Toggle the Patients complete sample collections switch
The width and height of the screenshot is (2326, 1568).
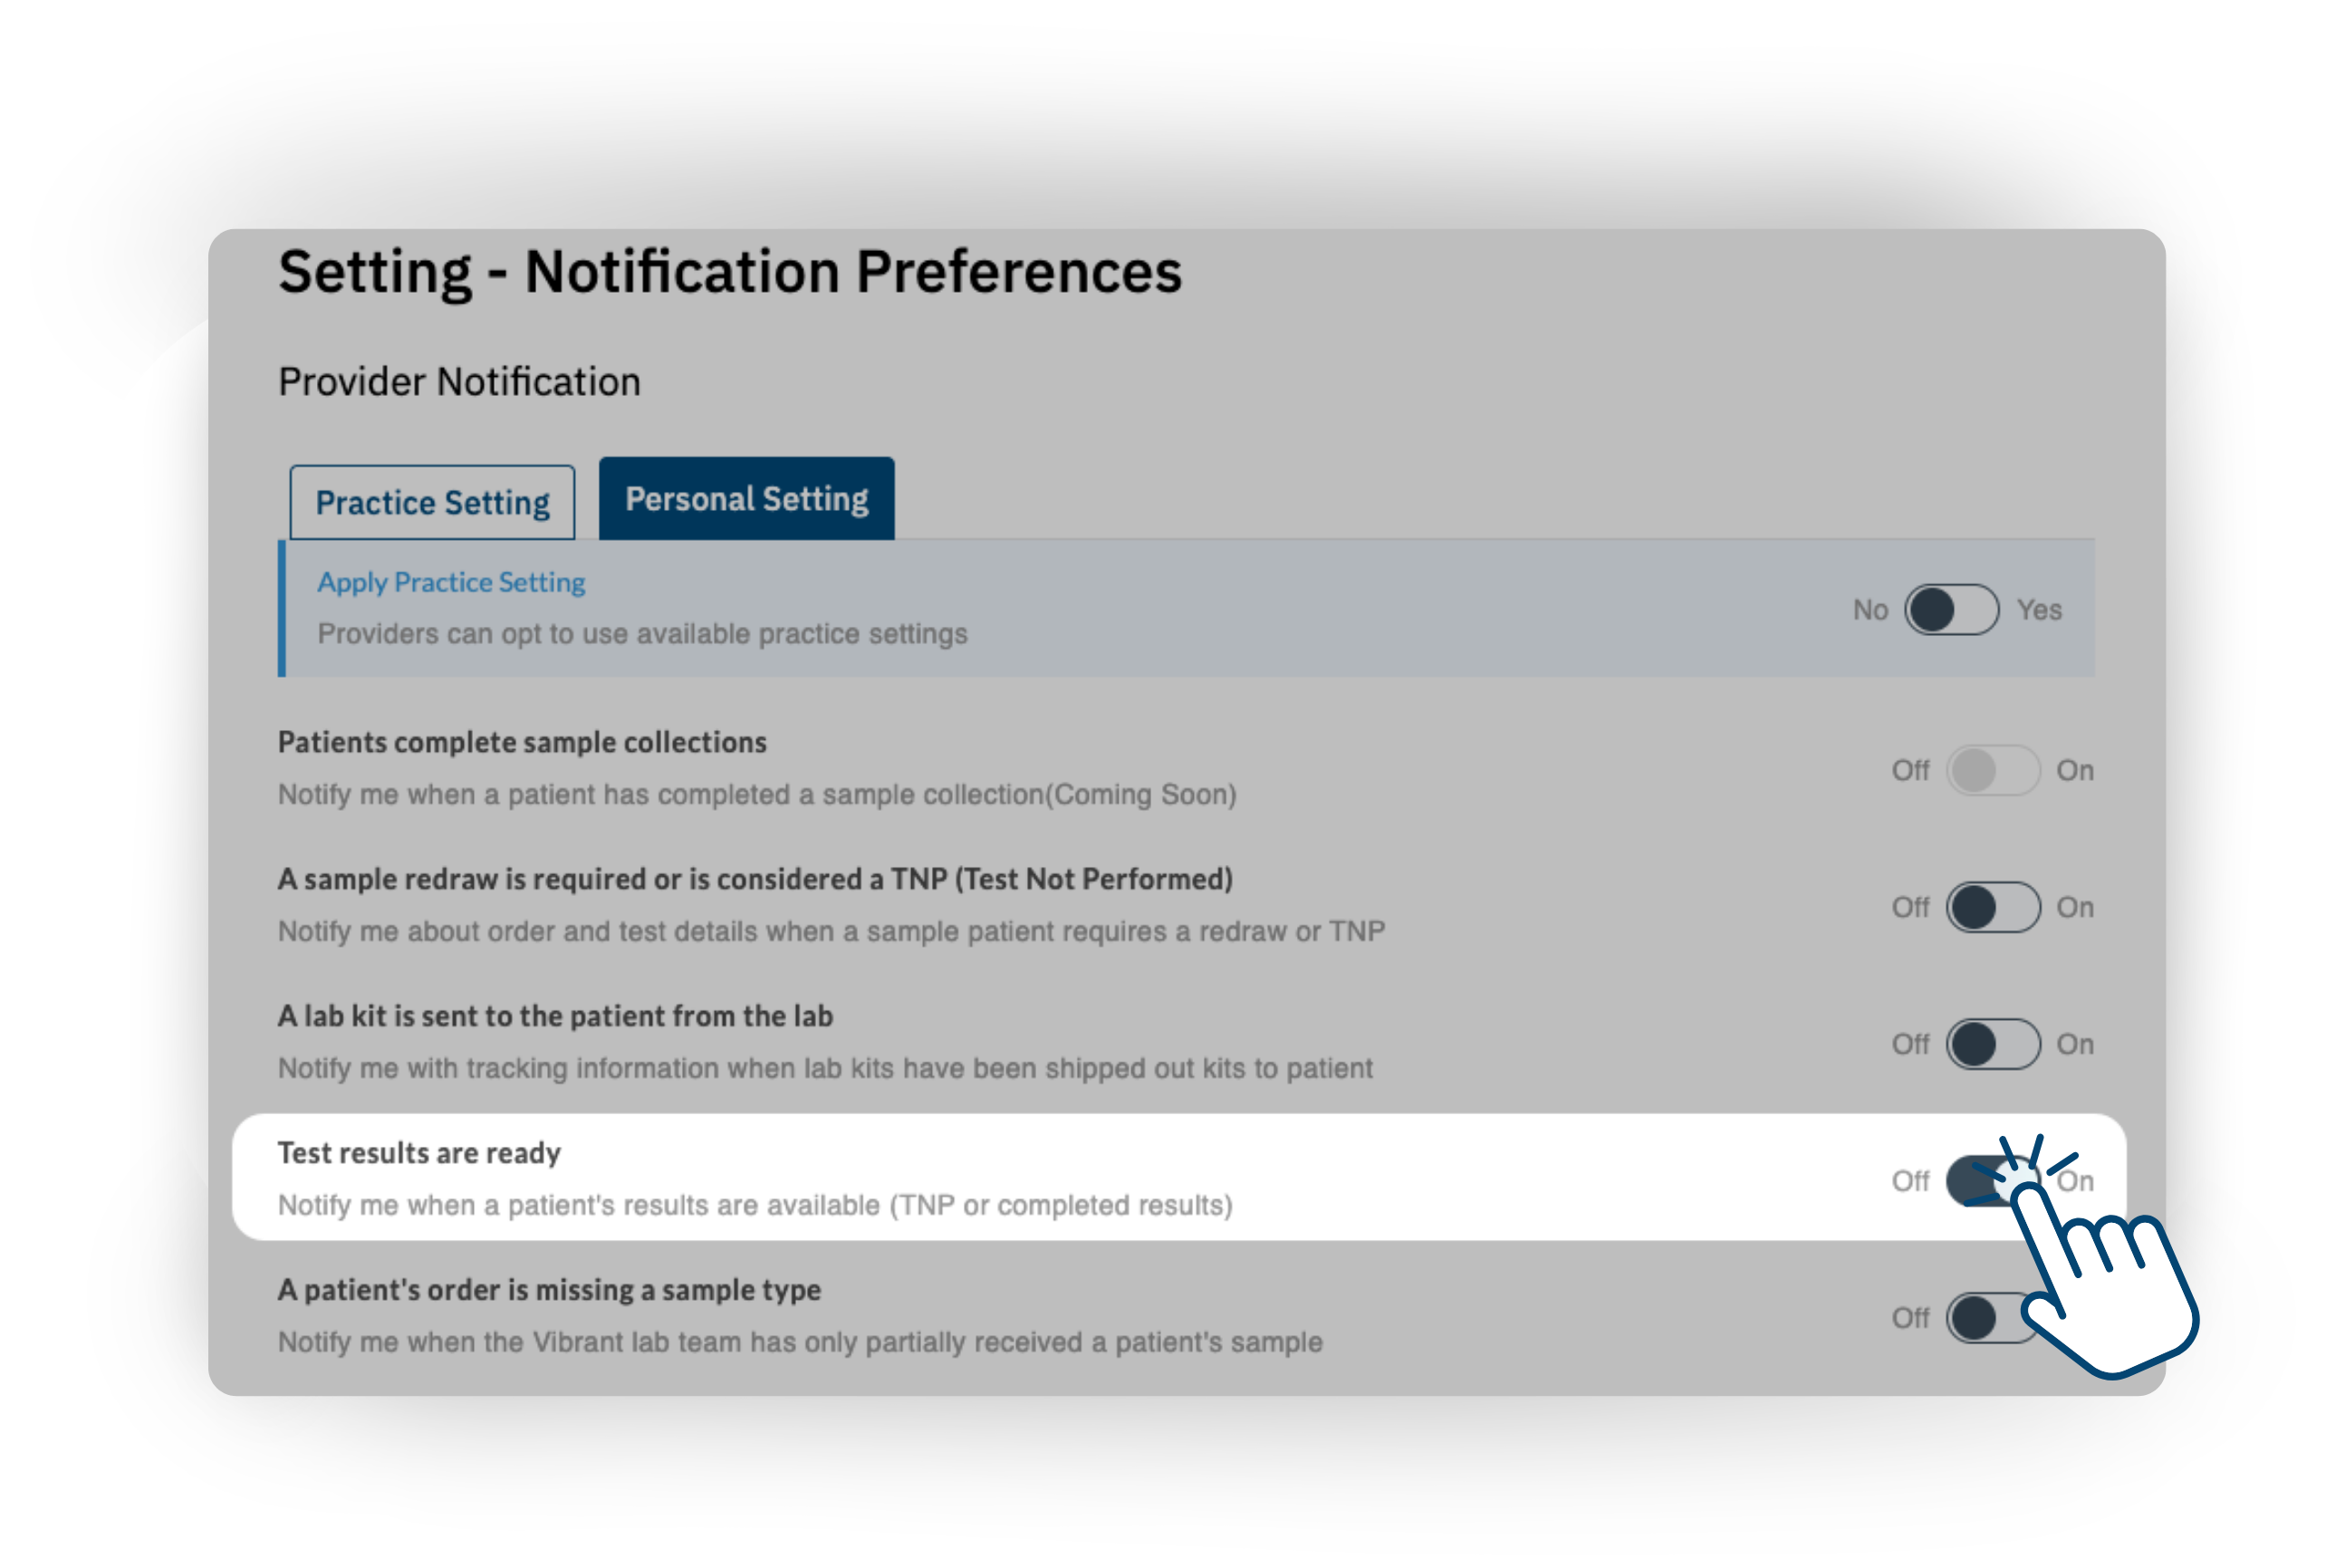[x=1992, y=770]
